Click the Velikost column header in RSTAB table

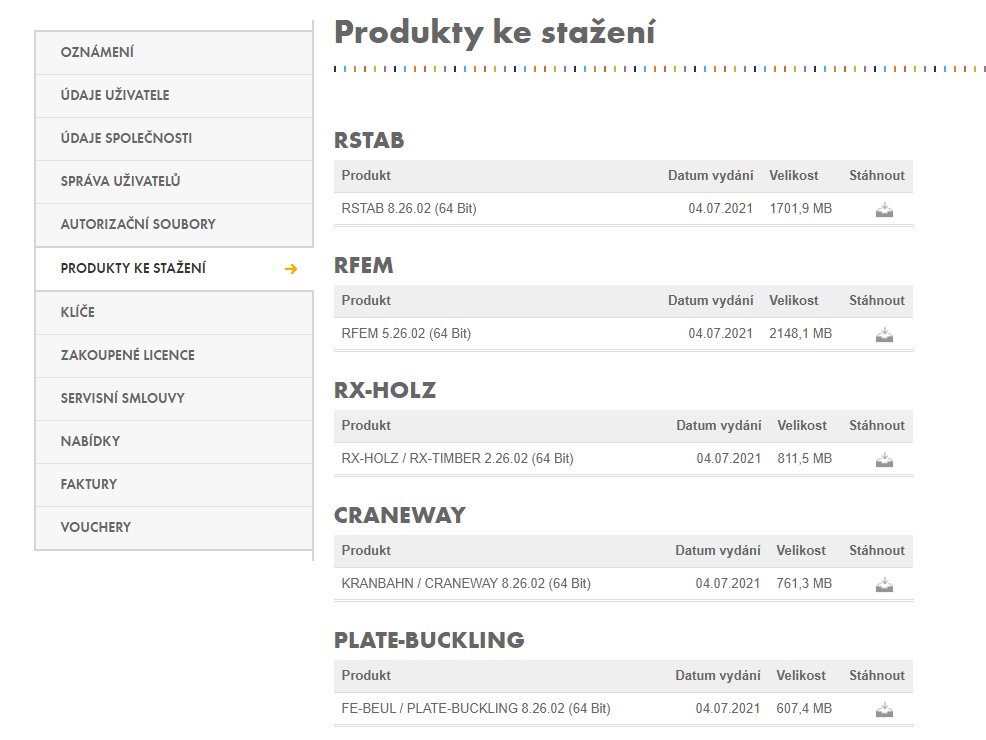click(793, 175)
